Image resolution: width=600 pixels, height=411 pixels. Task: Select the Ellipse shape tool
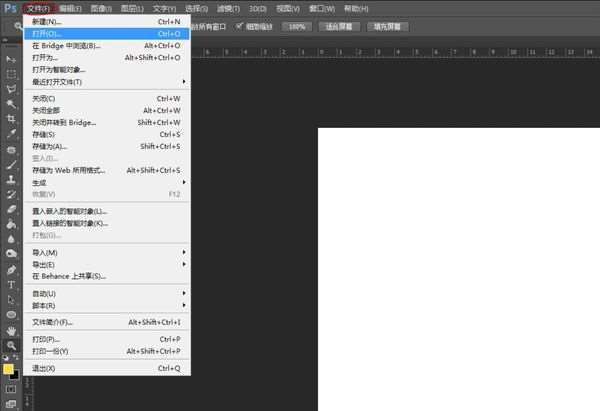11,315
